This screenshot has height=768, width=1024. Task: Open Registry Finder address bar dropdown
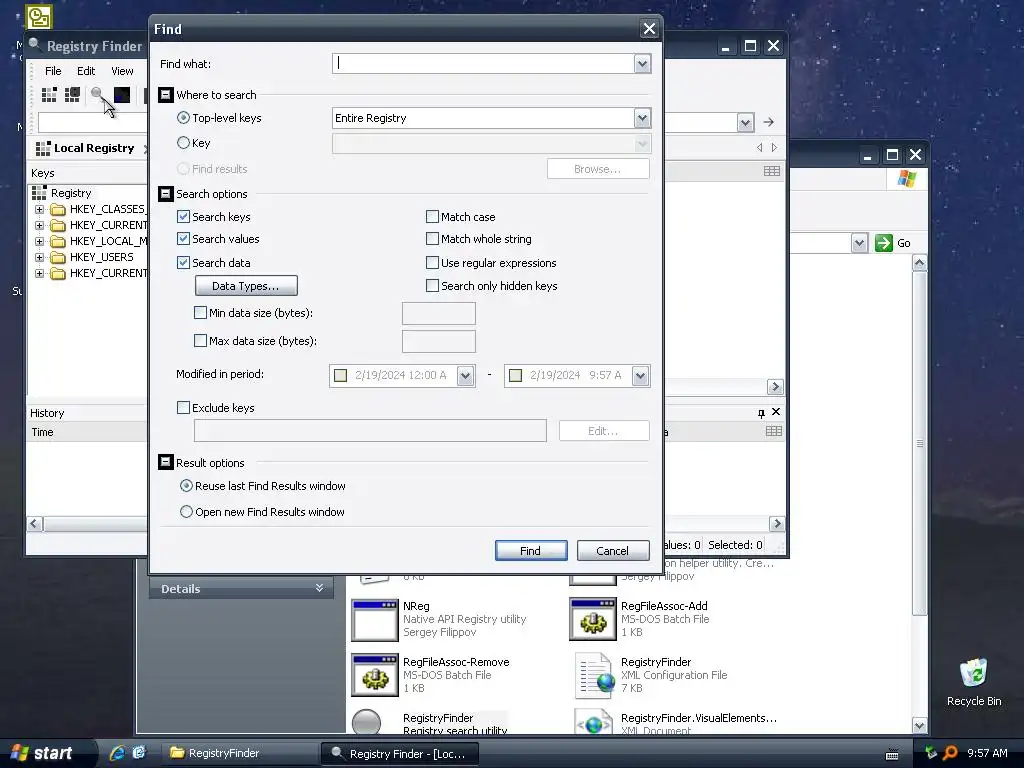click(745, 122)
